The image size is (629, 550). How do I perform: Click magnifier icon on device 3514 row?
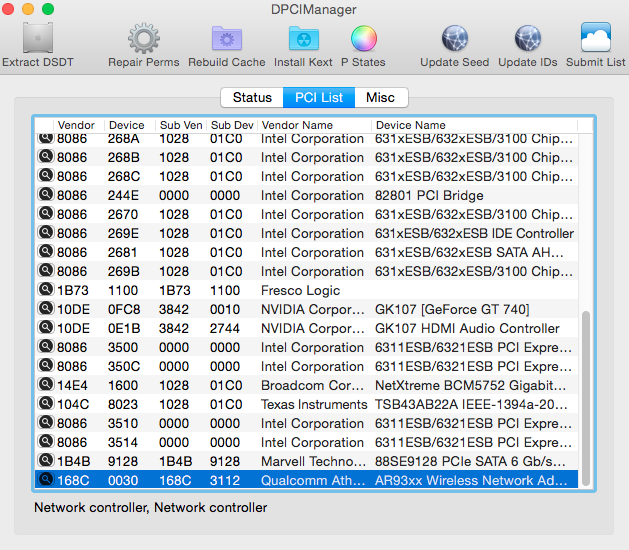[x=46, y=441]
